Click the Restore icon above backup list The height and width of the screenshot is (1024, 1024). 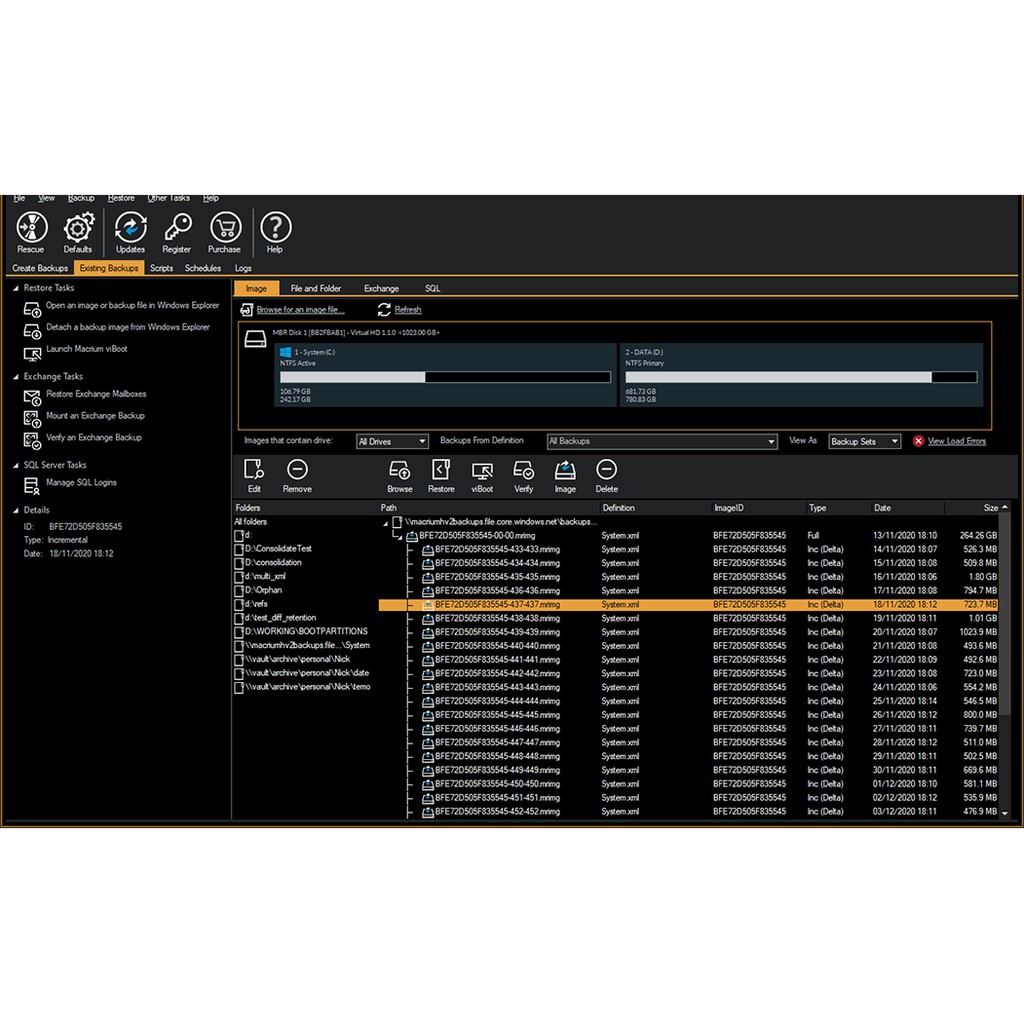click(x=441, y=475)
